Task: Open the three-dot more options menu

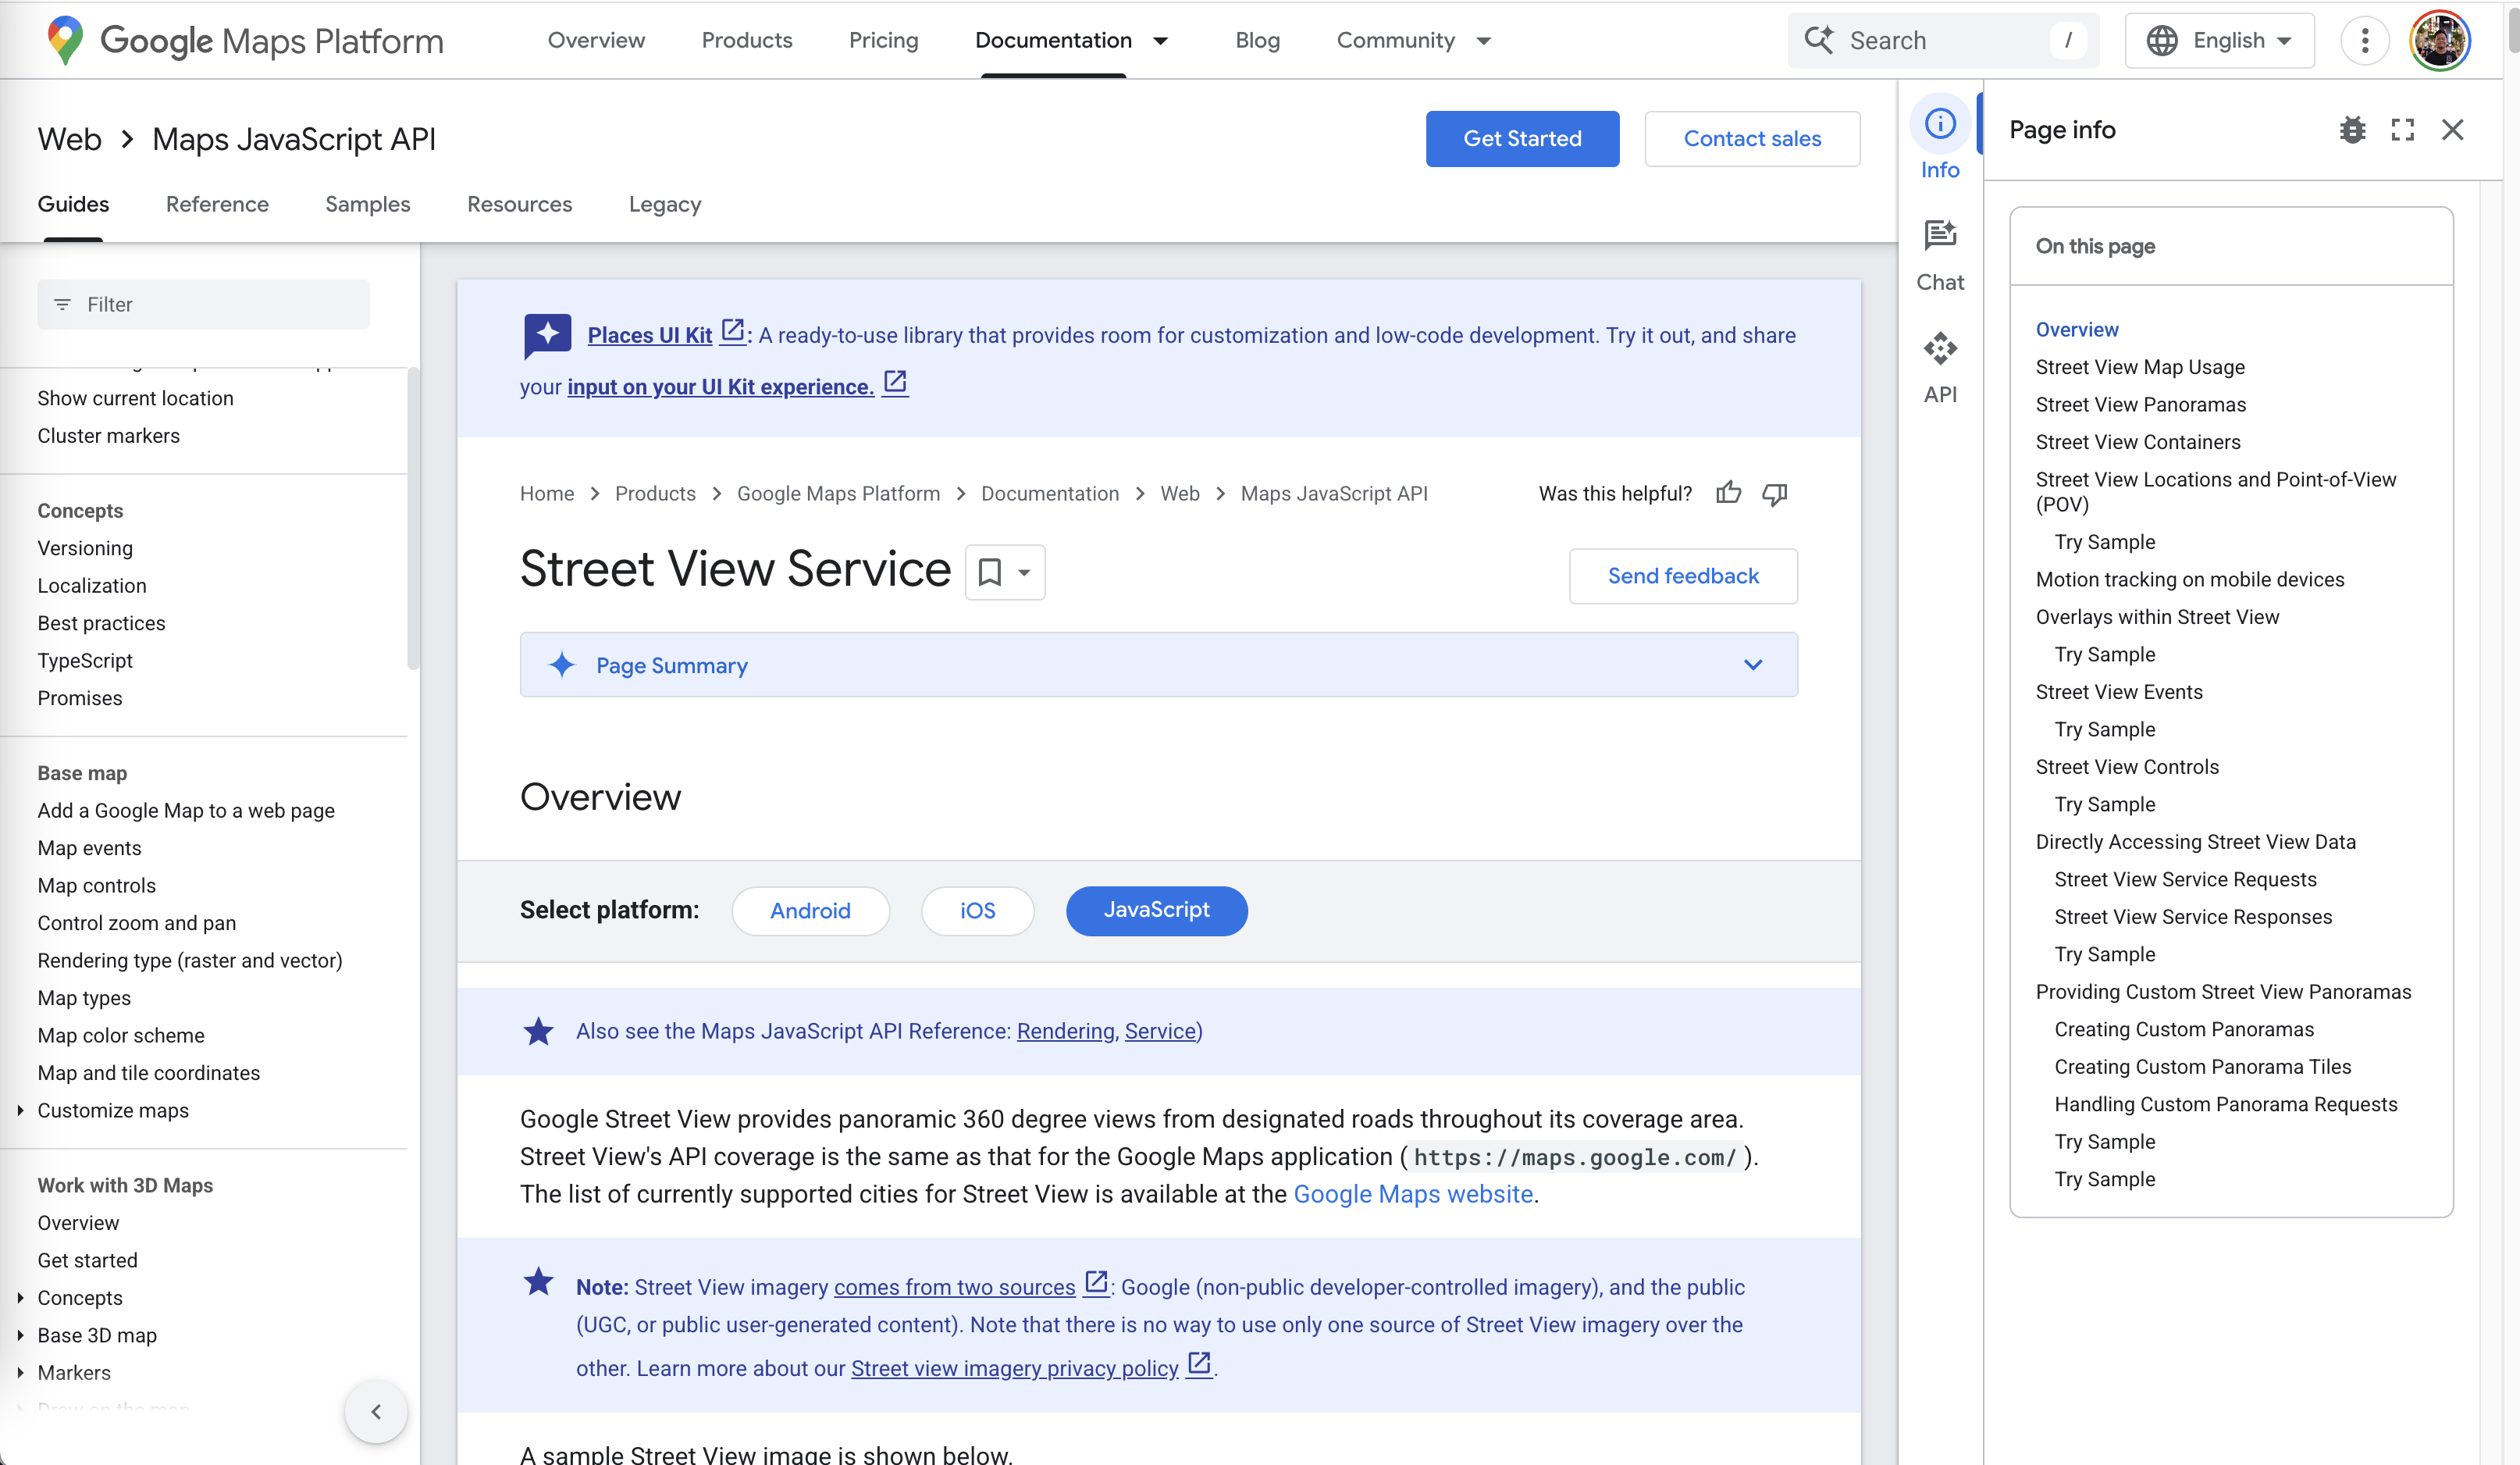Action: click(2364, 41)
